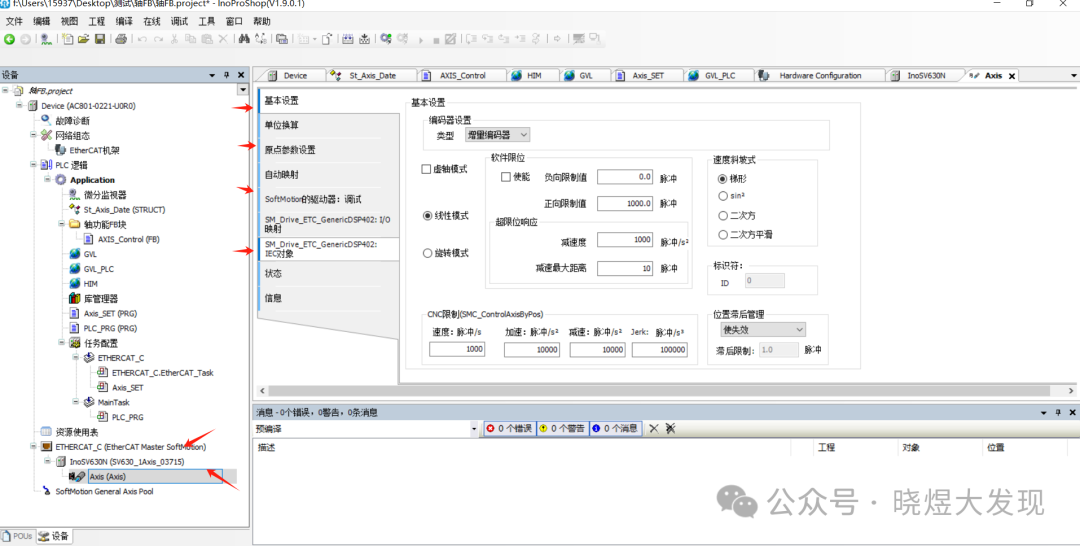Click the Axis (Axis) node icon
Image resolution: width=1080 pixels, height=546 pixels.
77,477
